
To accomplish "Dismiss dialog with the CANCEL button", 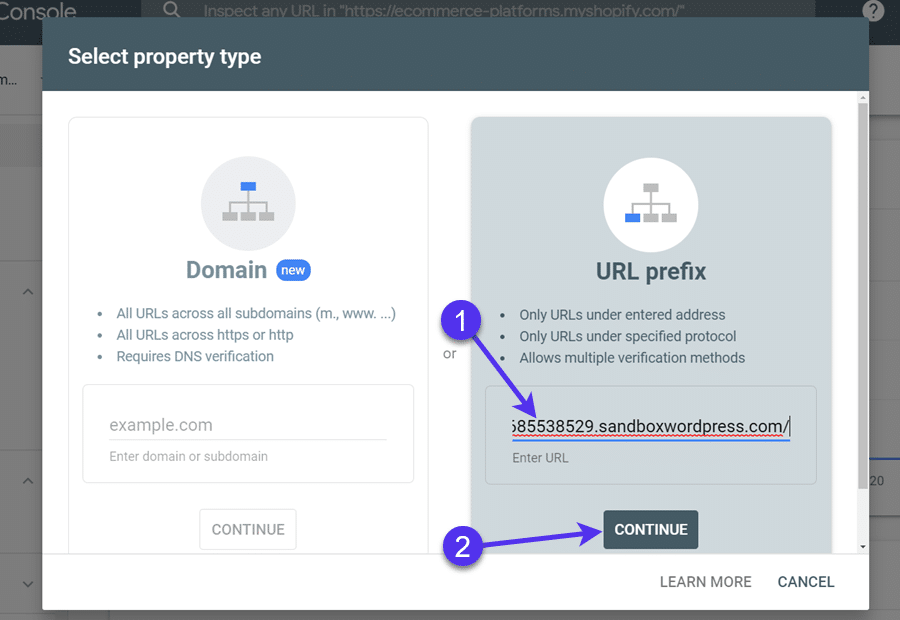I will pos(805,582).
